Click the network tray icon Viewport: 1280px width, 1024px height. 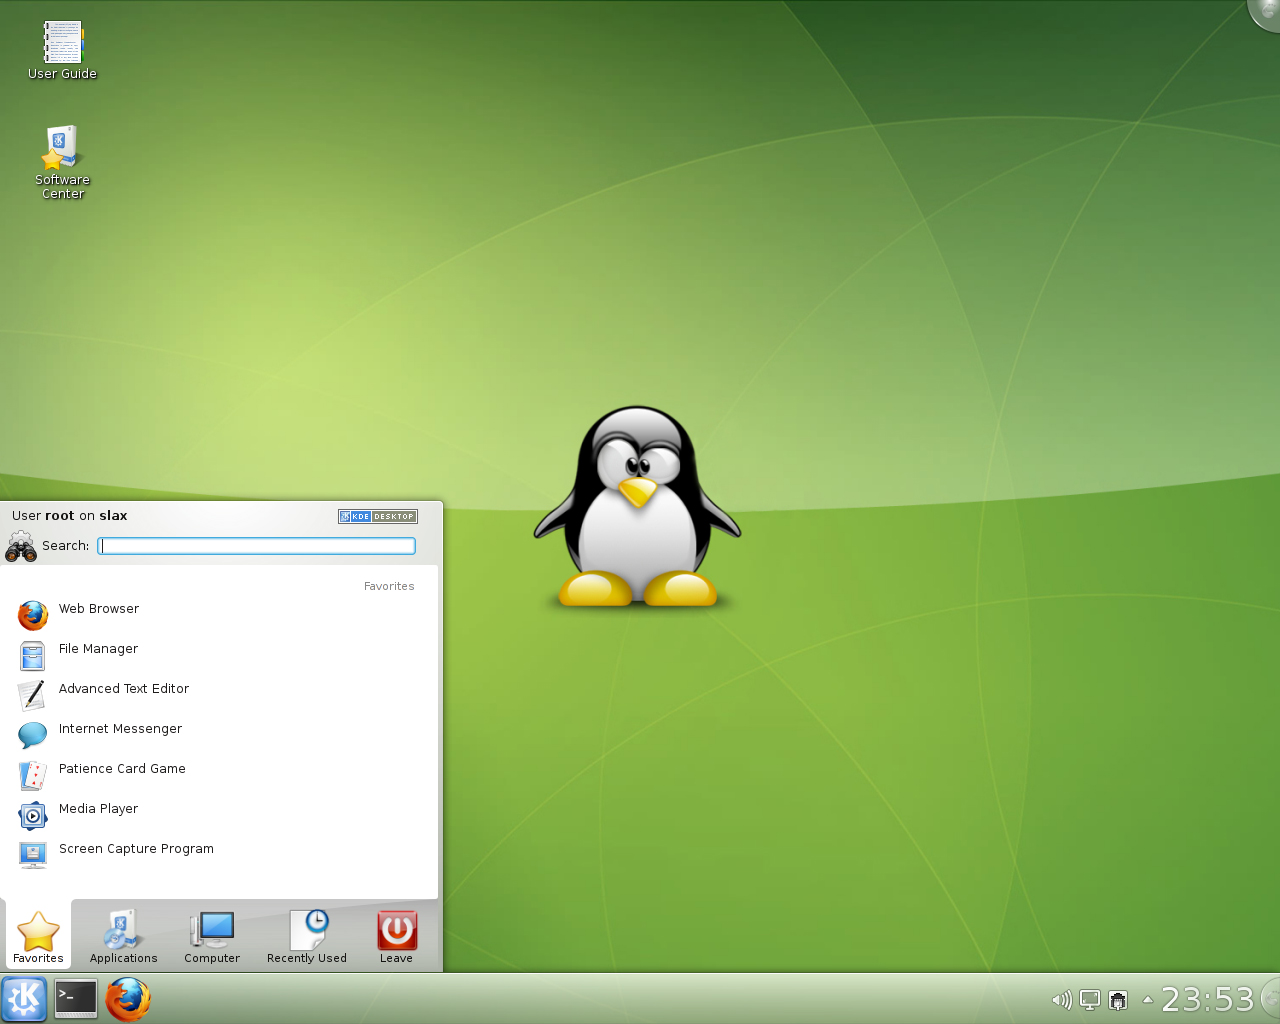pos(1118,999)
